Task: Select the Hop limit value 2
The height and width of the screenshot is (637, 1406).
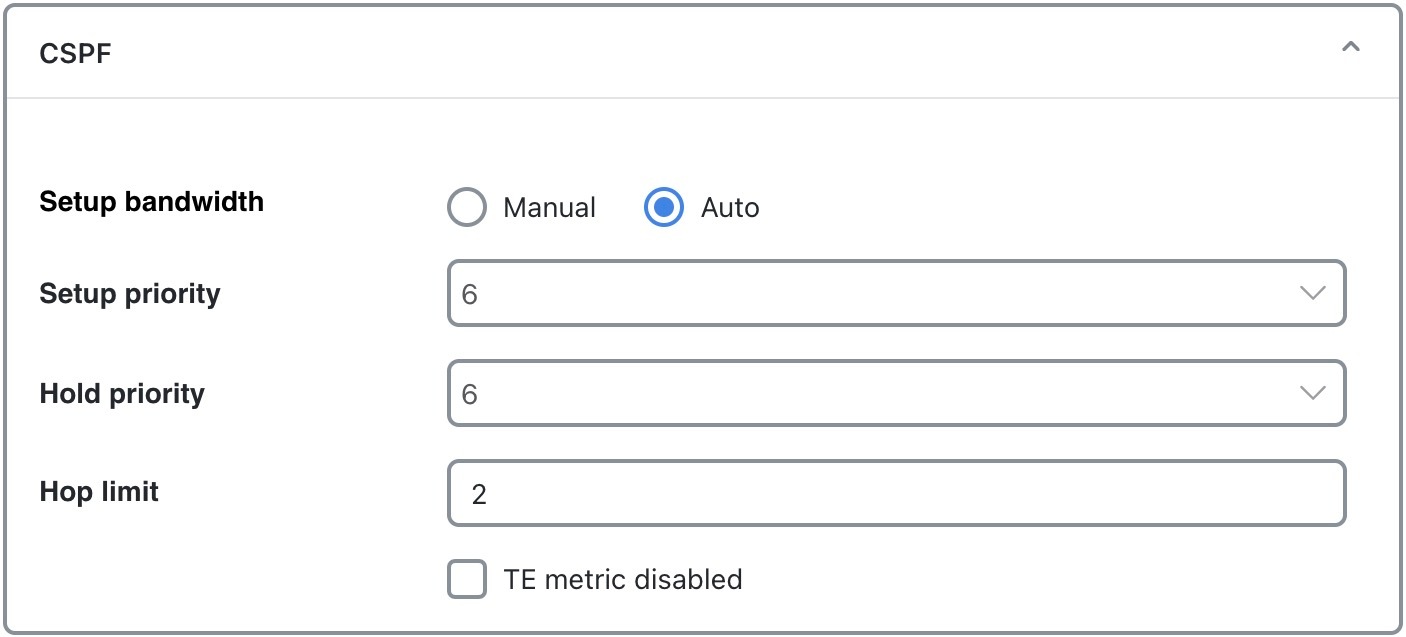Action: pyautogui.click(x=479, y=492)
